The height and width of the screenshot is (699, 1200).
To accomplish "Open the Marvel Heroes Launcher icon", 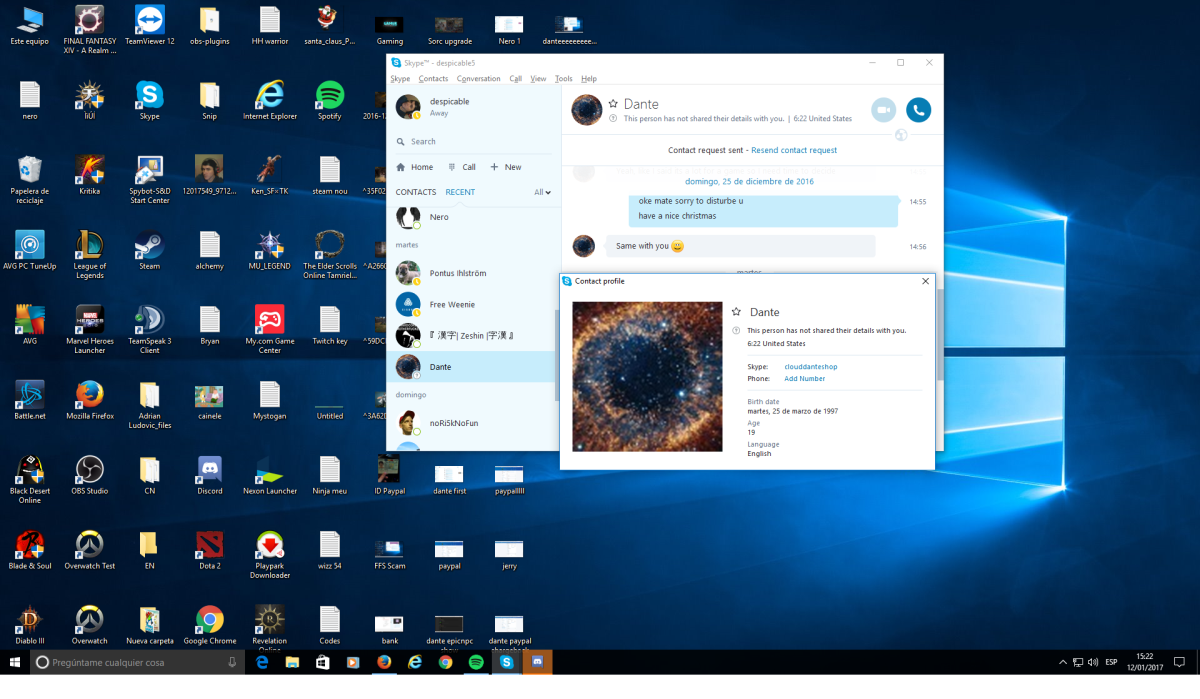I will click(90, 329).
